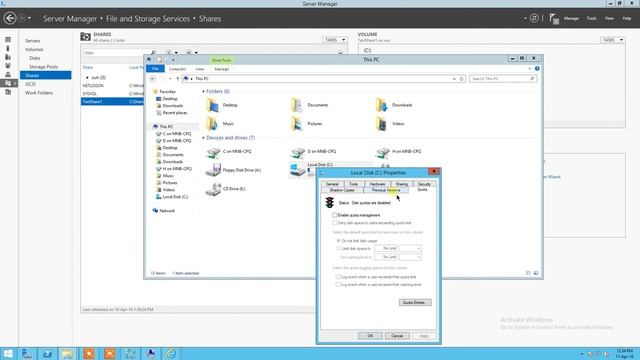The image size is (640, 360).
Task: Open Internet Explorer from the taskbar
Action: pos(171,353)
